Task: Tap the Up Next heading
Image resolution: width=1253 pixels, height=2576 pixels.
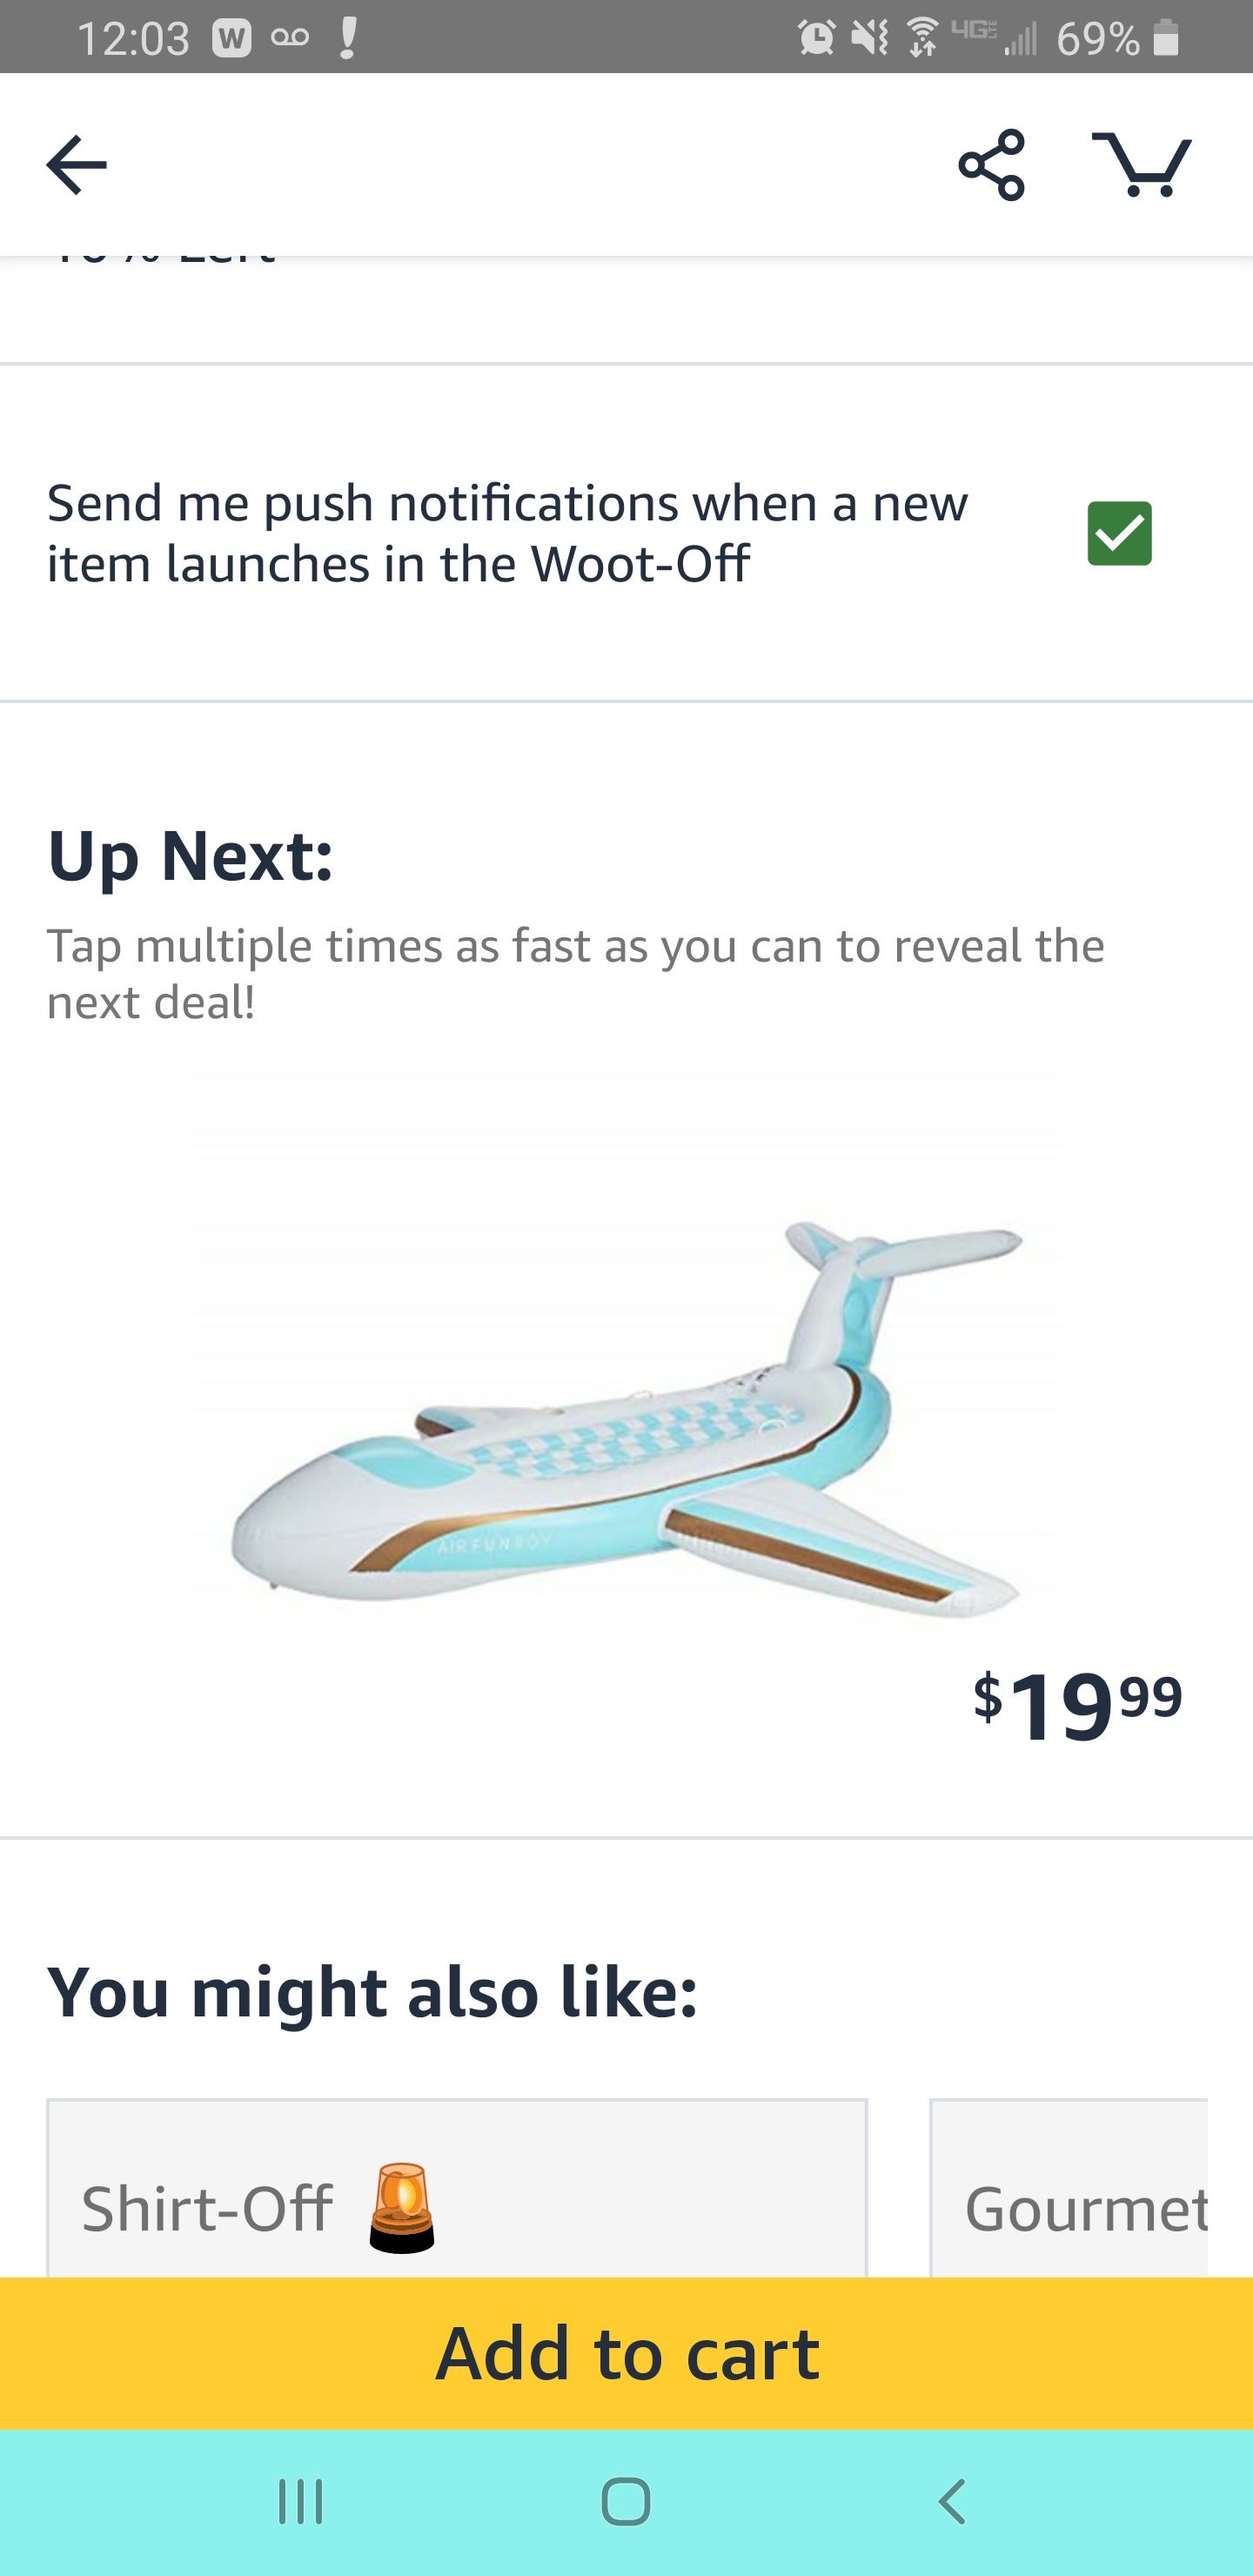Action: tap(190, 856)
